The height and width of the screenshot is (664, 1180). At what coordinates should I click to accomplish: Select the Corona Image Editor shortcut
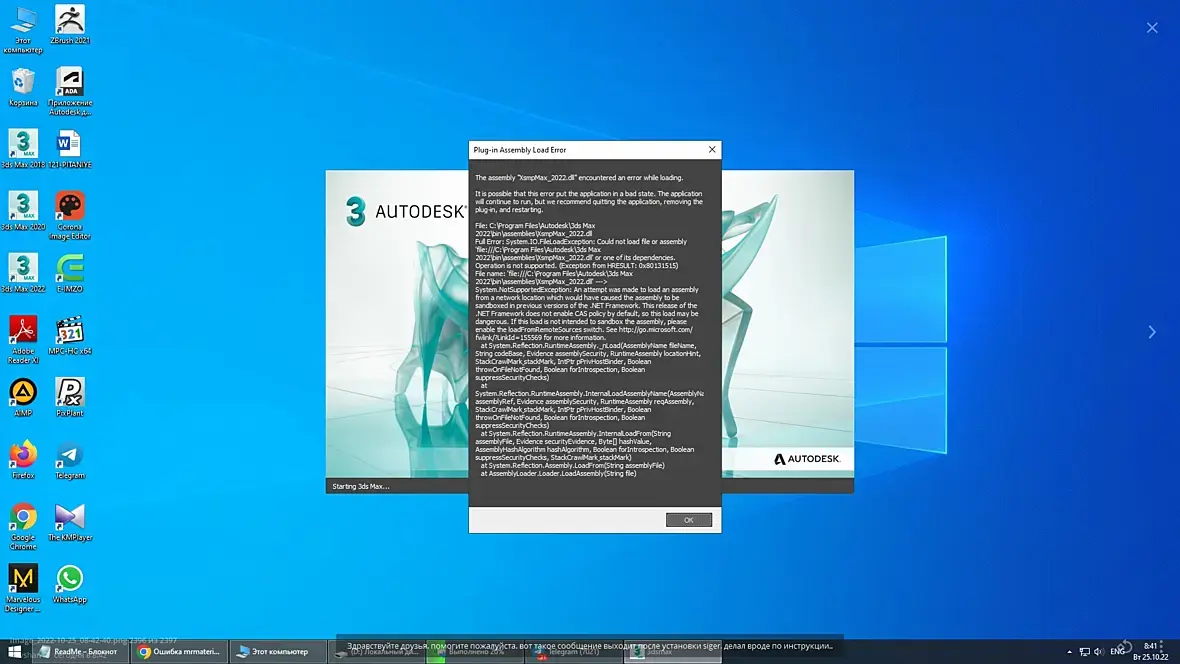click(70, 215)
